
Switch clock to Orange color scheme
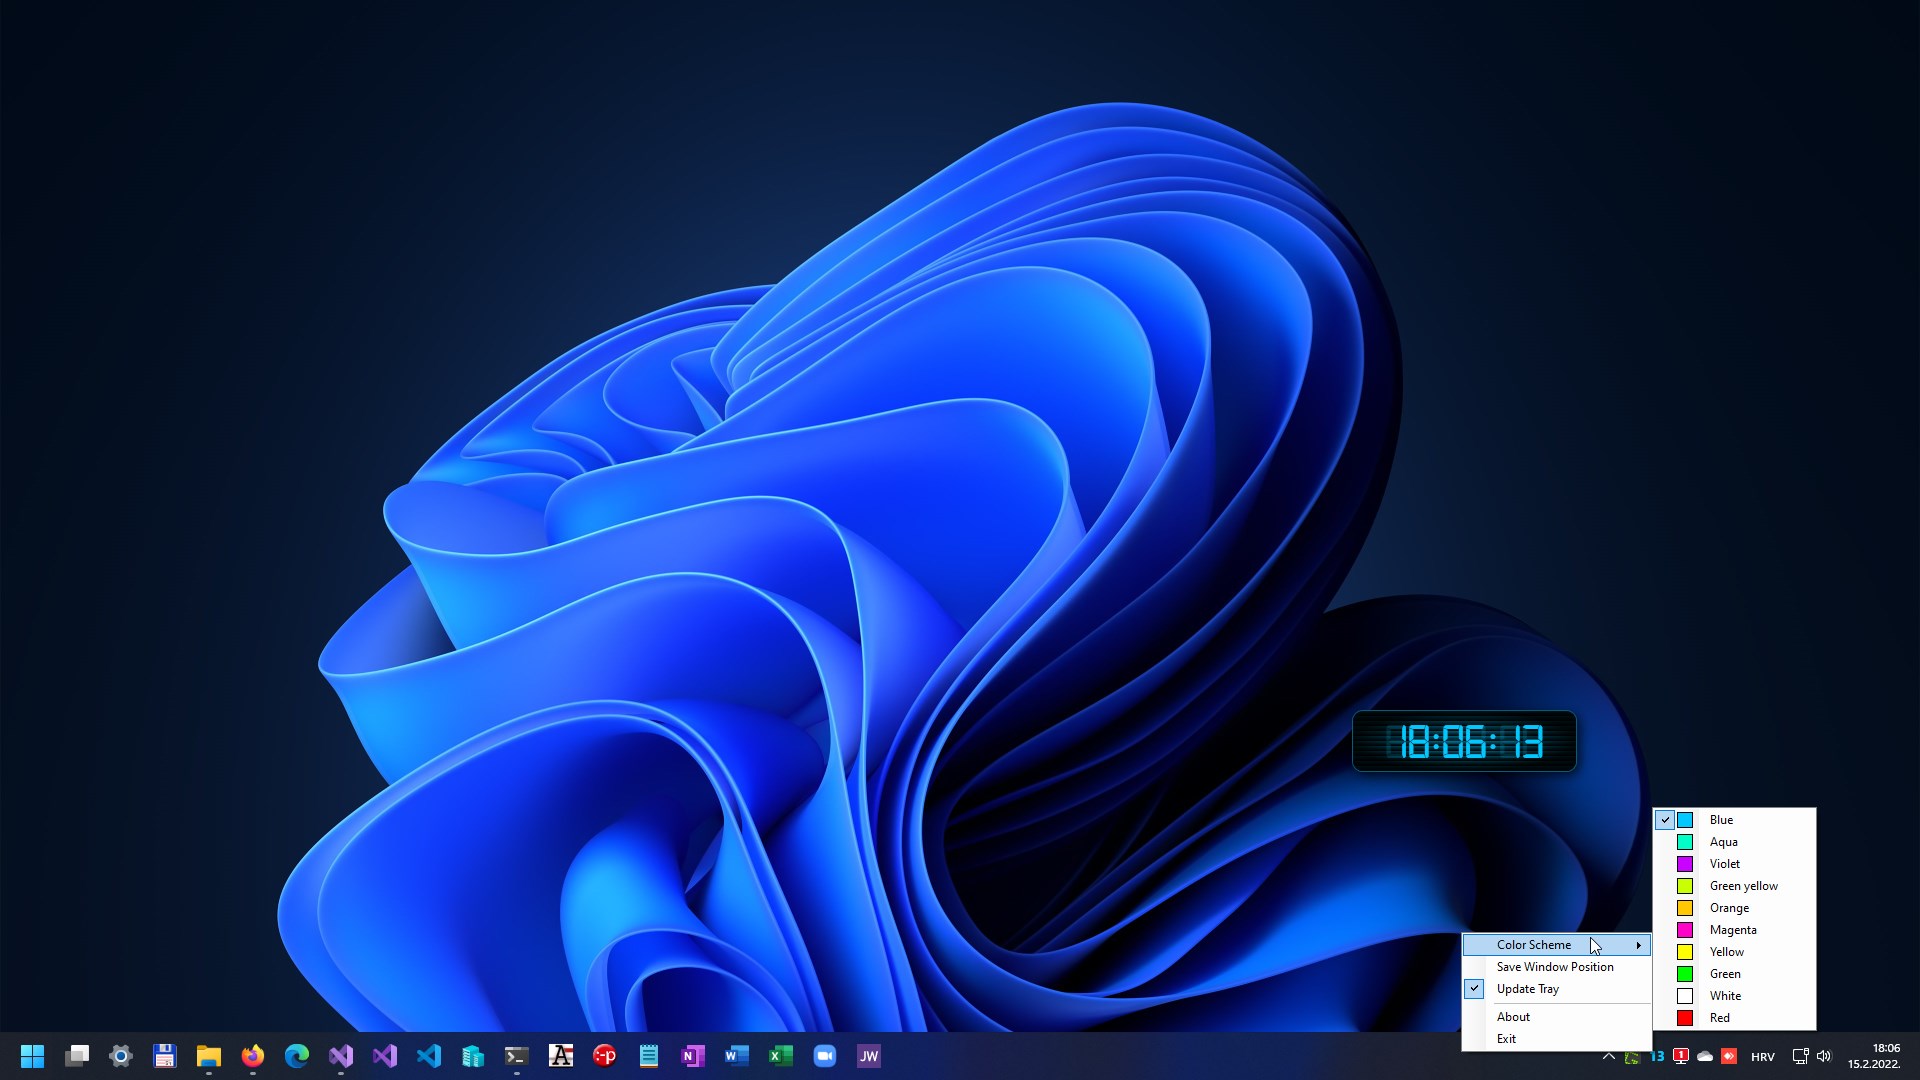tap(1735, 908)
